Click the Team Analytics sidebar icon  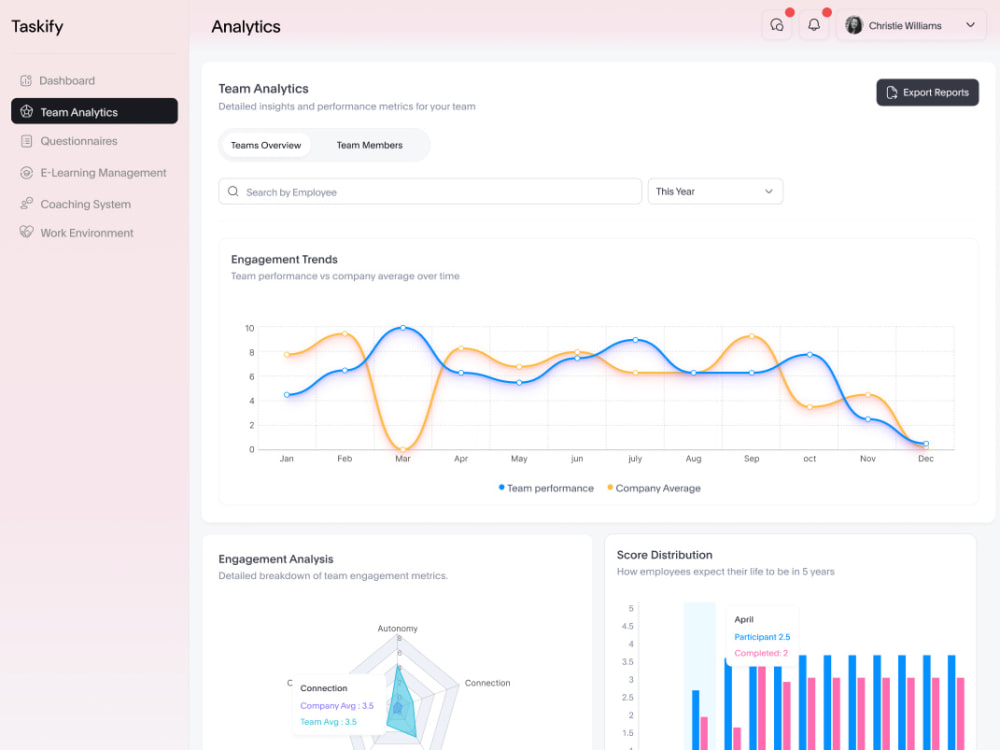(26, 112)
